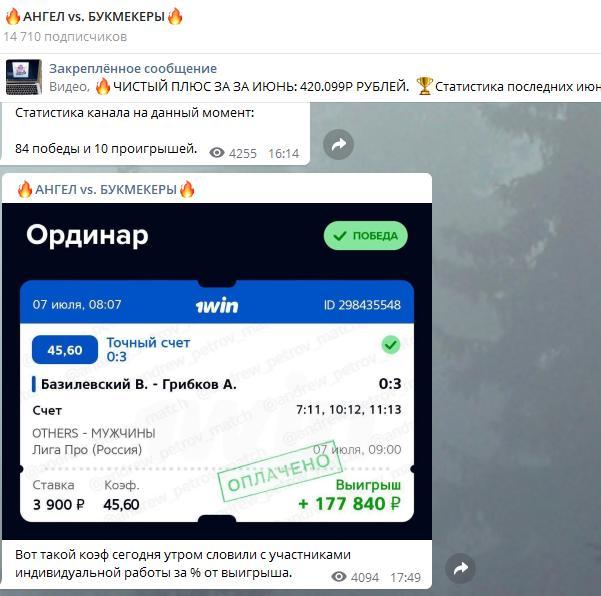This screenshot has height=596, width=601.
Task: Click the forward arrow beside the bet slip post
Action: coord(460,568)
